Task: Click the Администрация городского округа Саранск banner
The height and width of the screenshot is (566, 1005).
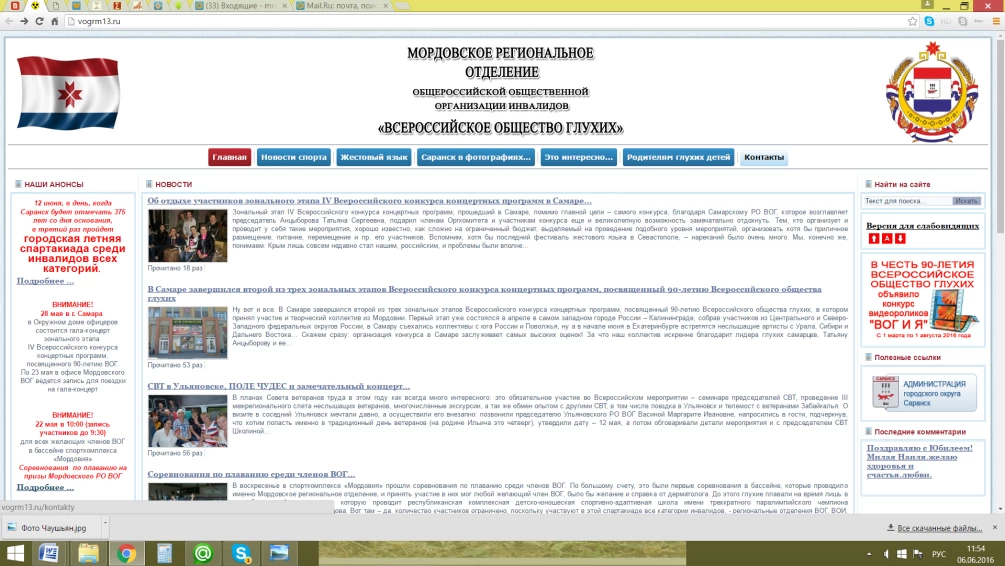Action: coord(924,393)
